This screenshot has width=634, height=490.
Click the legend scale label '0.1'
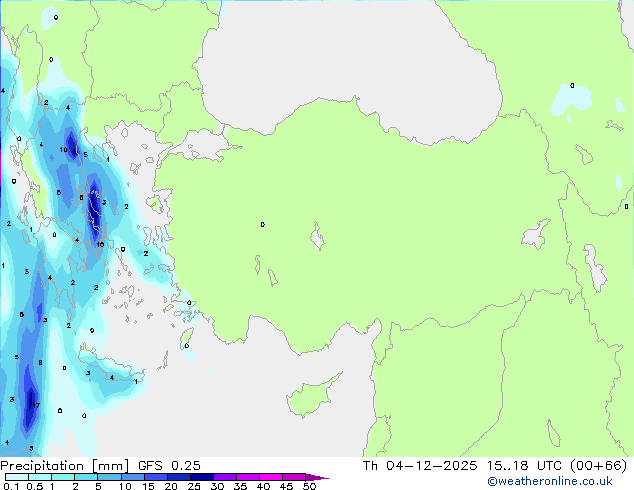11,486
